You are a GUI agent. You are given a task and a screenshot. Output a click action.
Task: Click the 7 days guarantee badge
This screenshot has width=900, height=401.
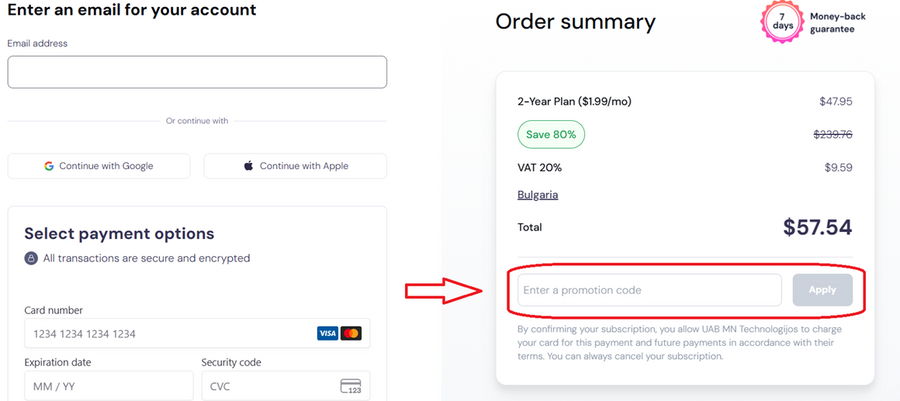tap(780, 22)
